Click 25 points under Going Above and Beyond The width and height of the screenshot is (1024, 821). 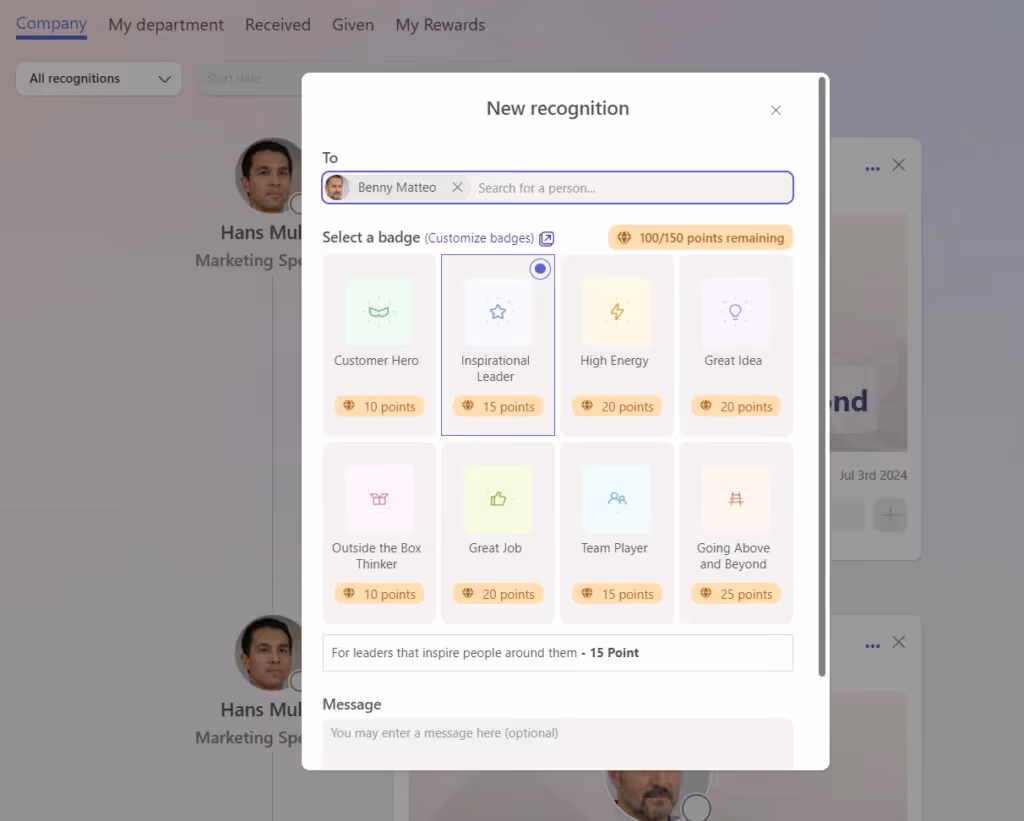(x=736, y=594)
